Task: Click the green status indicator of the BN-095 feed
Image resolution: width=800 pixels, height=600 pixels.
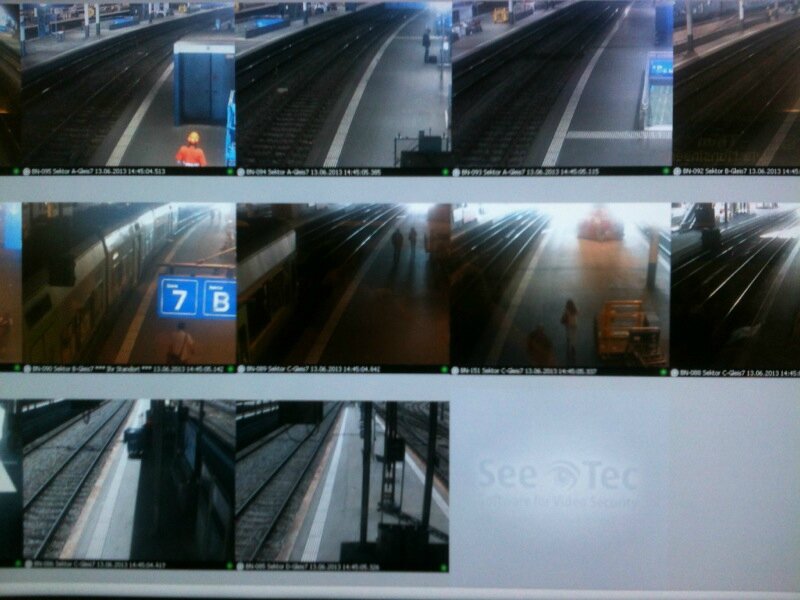Action: [230, 171]
